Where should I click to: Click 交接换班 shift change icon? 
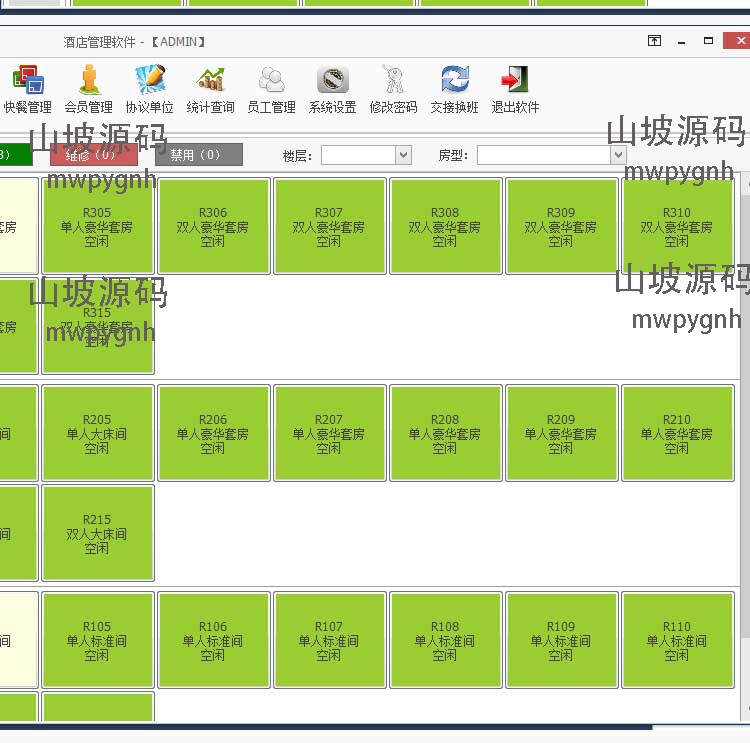click(454, 79)
